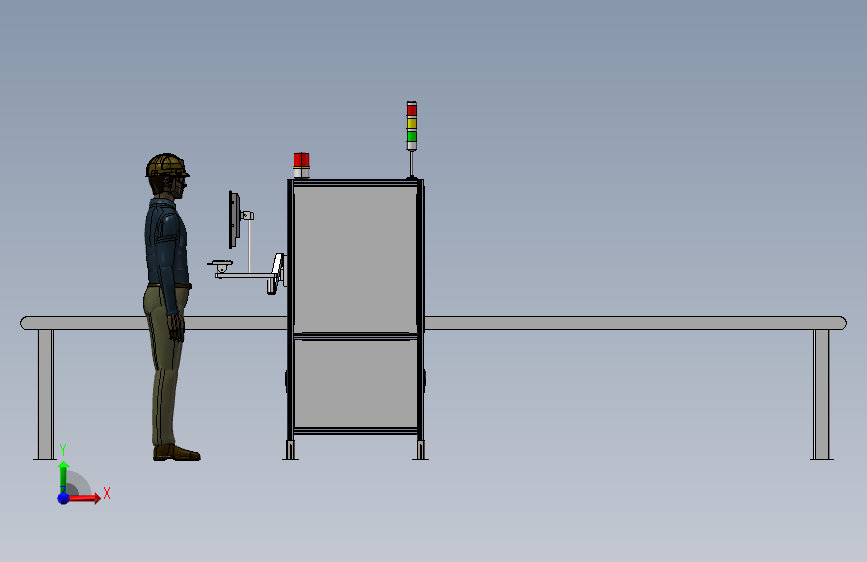Select the lower cabinet panel
This screenshot has width=867, height=562.
tap(355, 383)
